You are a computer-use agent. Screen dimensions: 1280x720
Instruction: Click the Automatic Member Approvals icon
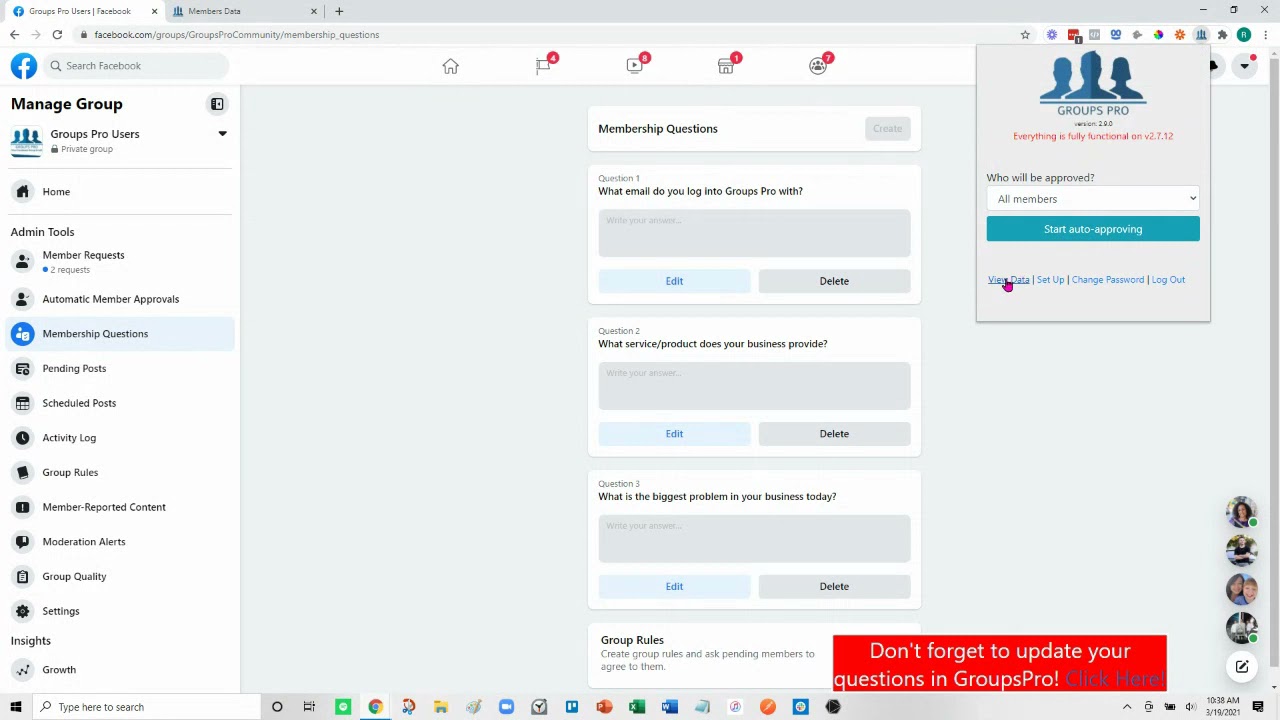pyautogui.click(x=23, y=299)
